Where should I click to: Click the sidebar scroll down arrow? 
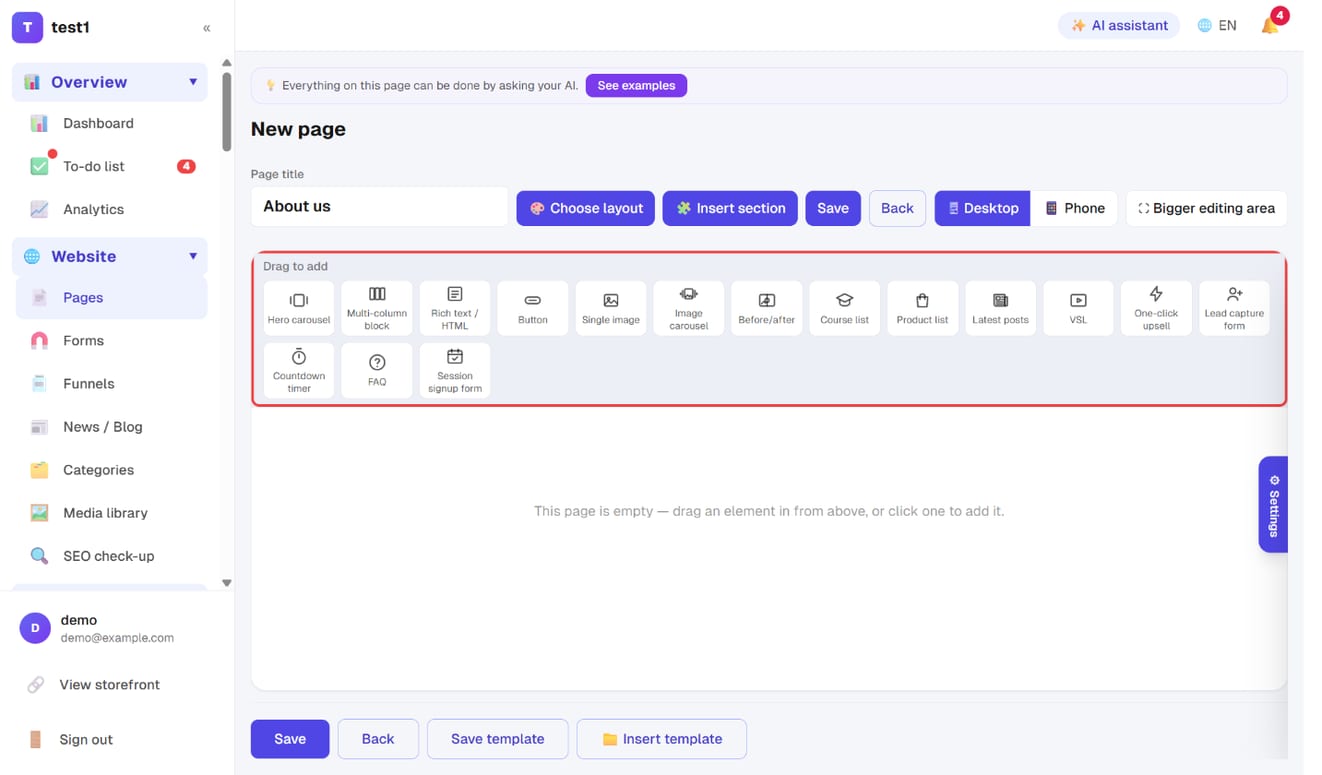tap(226, 583)
